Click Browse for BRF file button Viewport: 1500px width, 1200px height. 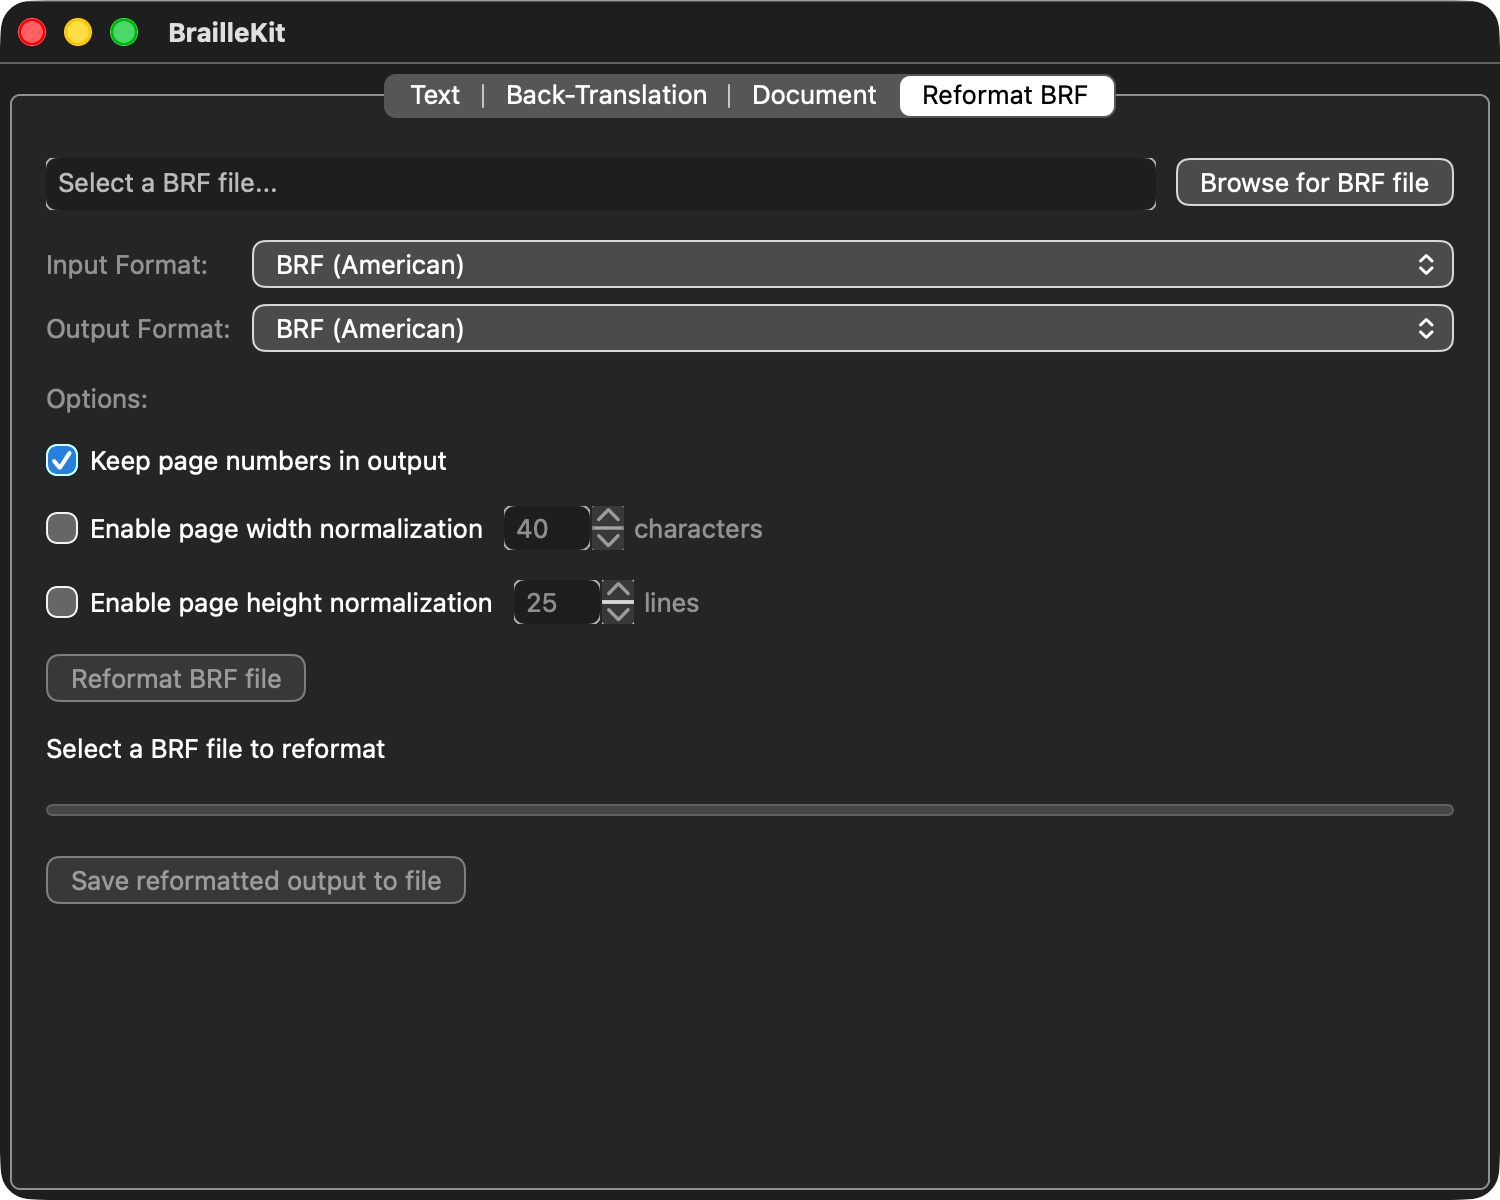[1314, 183]
